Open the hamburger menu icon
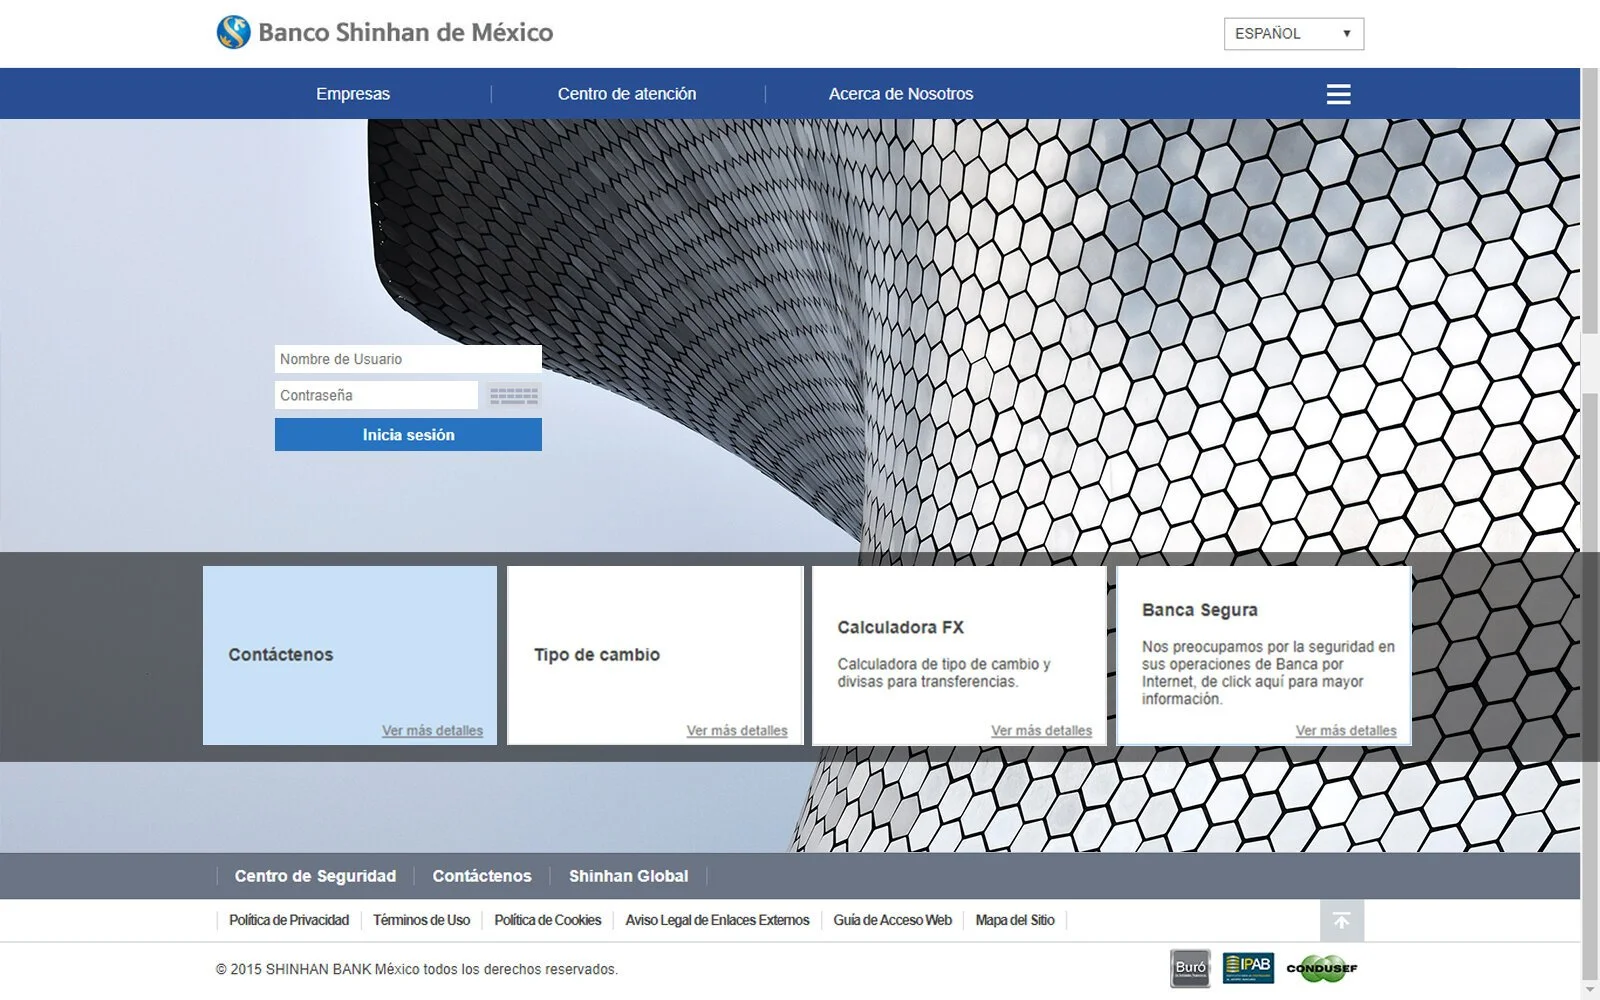The width and height of the screenshot is (1600, 1000). (x=1338, y=94)
